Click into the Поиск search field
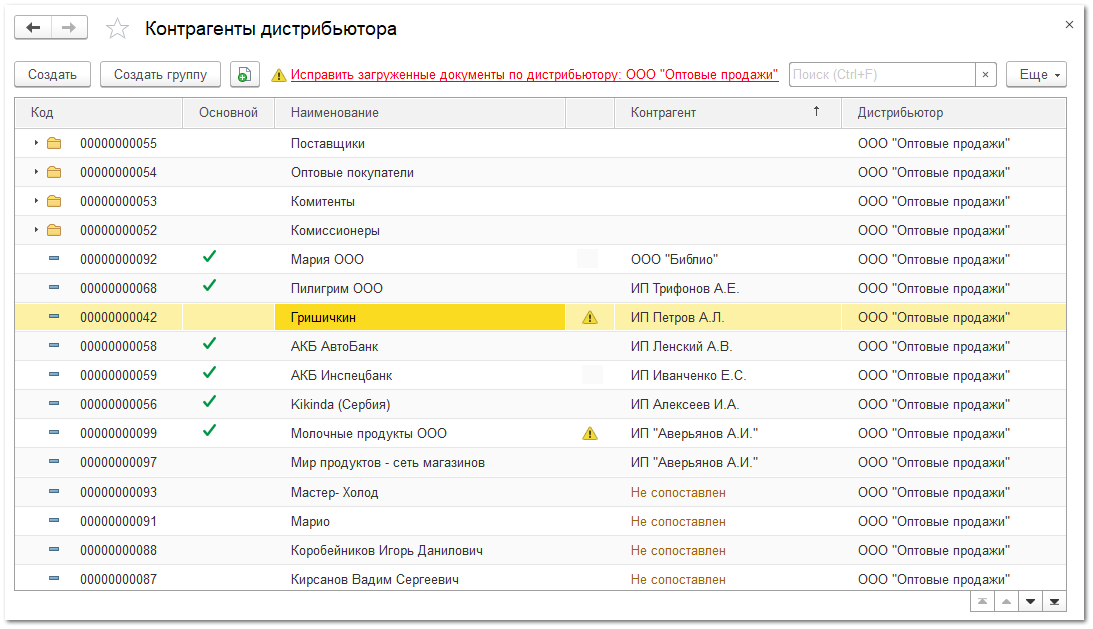Screen dimensions: 1093x629 881,75
